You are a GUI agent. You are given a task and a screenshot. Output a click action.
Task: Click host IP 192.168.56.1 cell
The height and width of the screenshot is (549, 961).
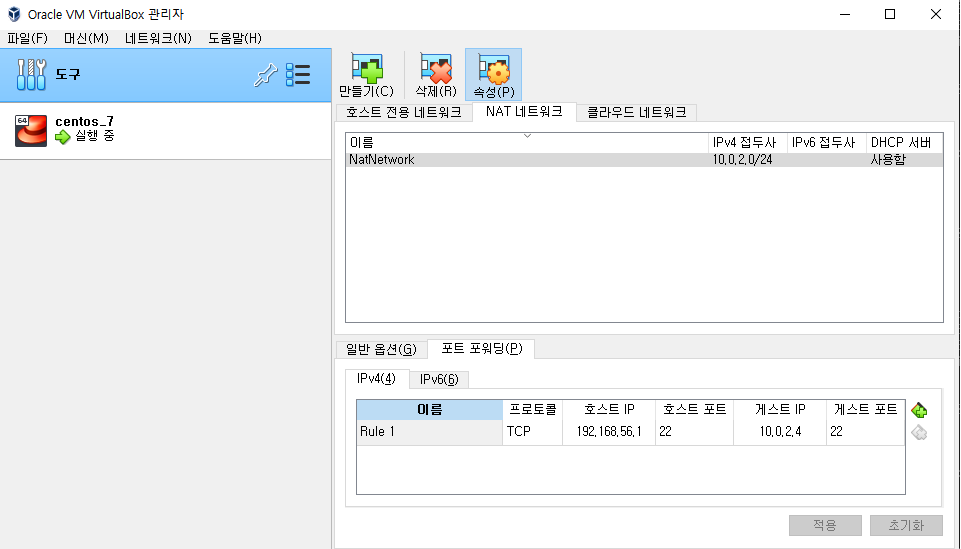pyautogui.click(x=609, y=432)
